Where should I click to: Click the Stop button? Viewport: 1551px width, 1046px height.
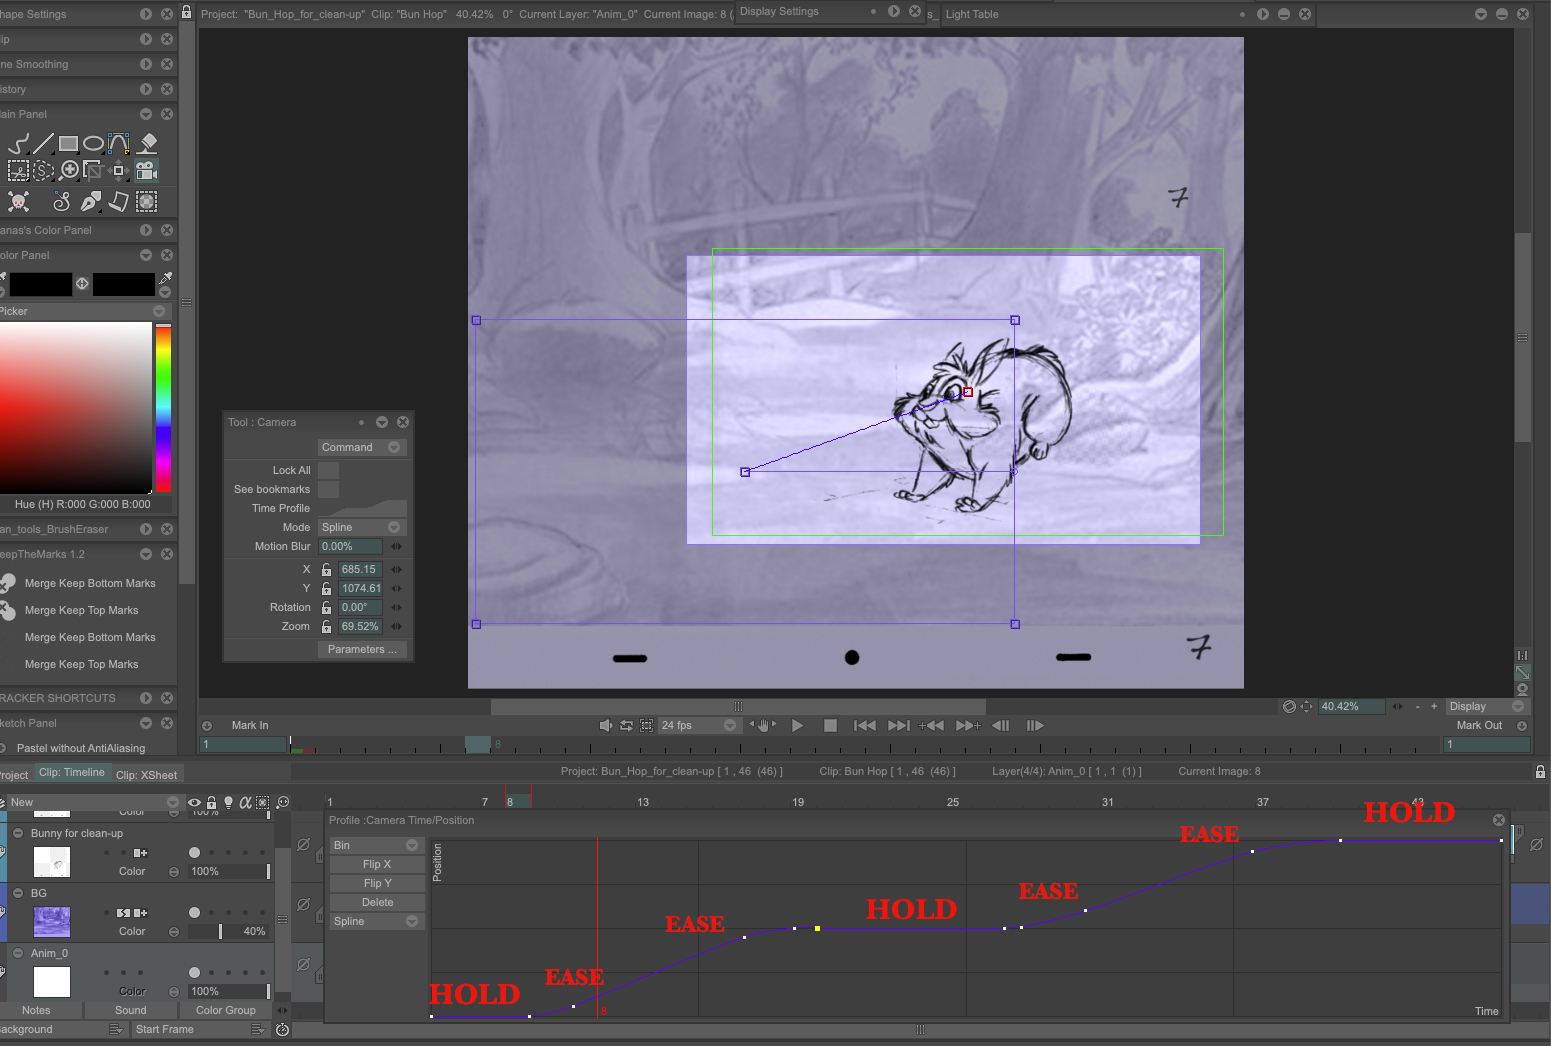[830, 725]
